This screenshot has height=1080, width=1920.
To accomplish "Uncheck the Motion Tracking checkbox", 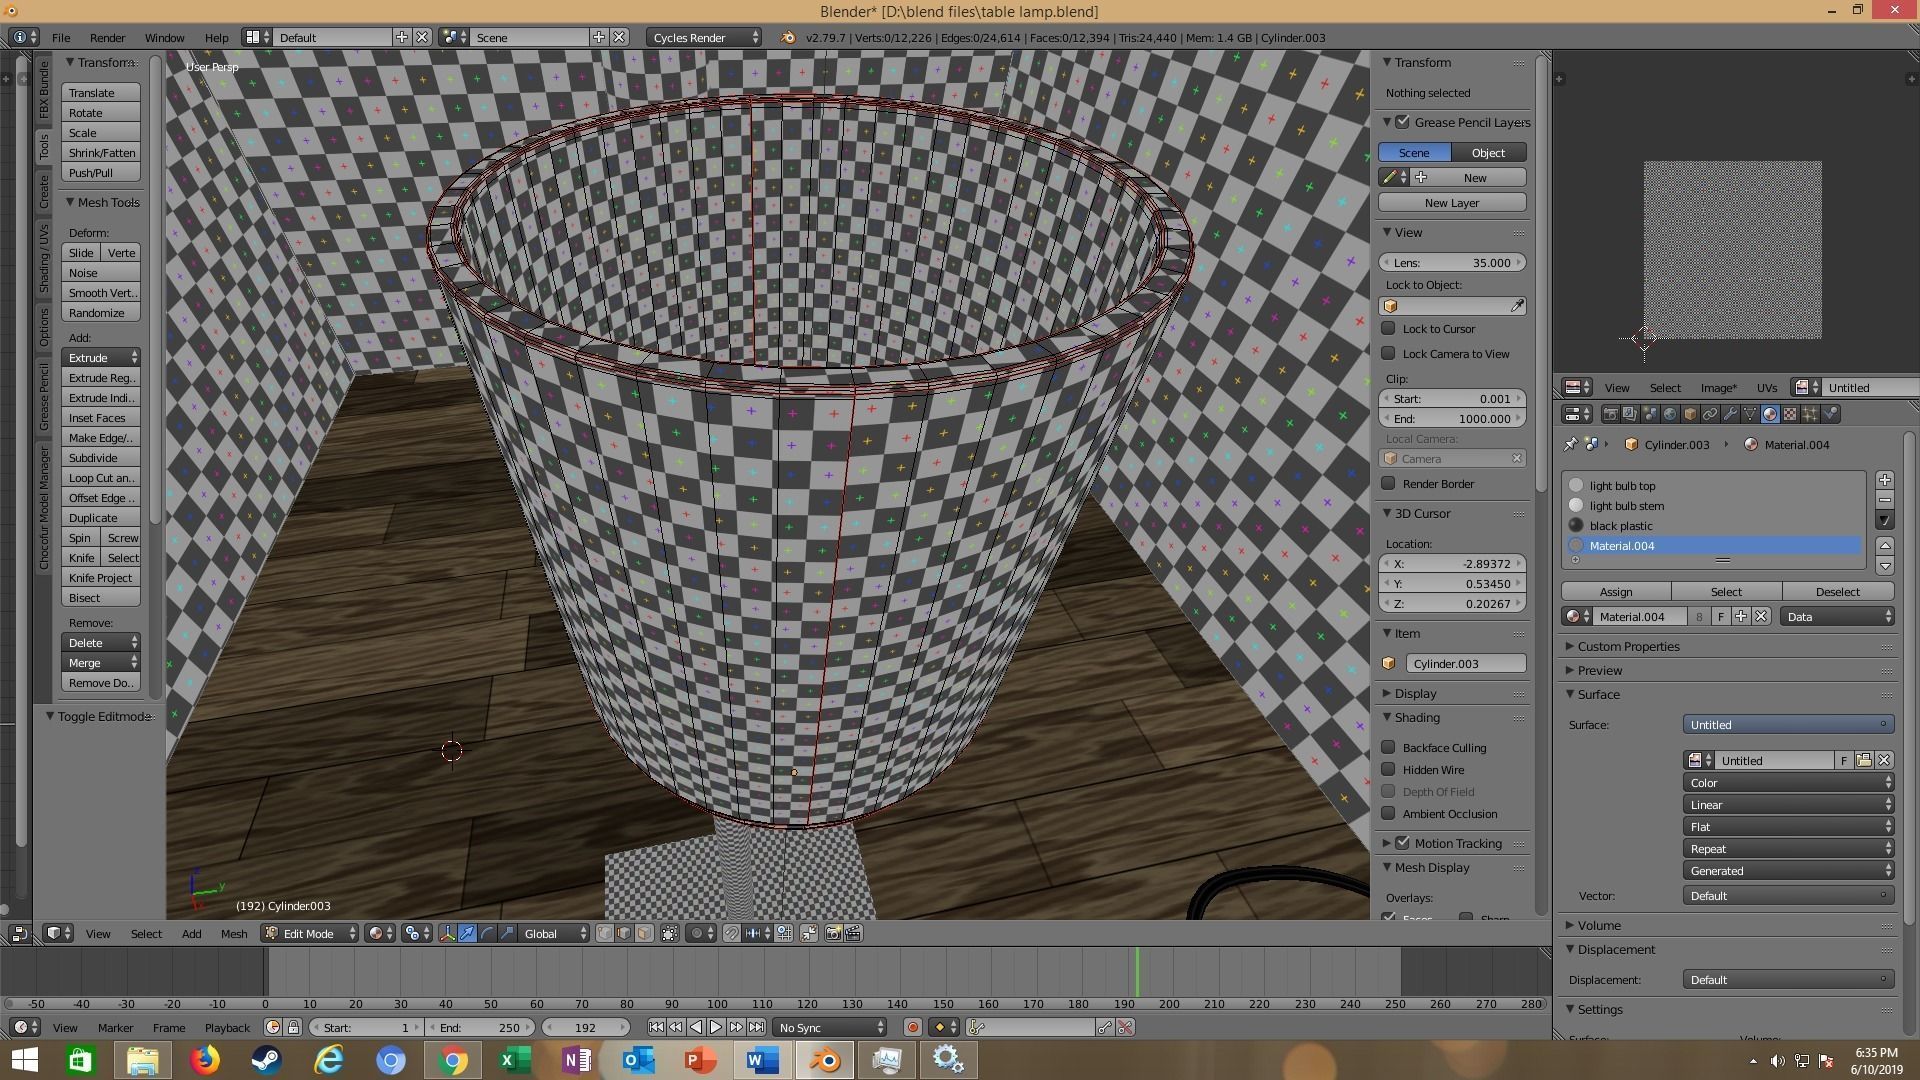I will pyautogui.click(x=1403, y=843).
